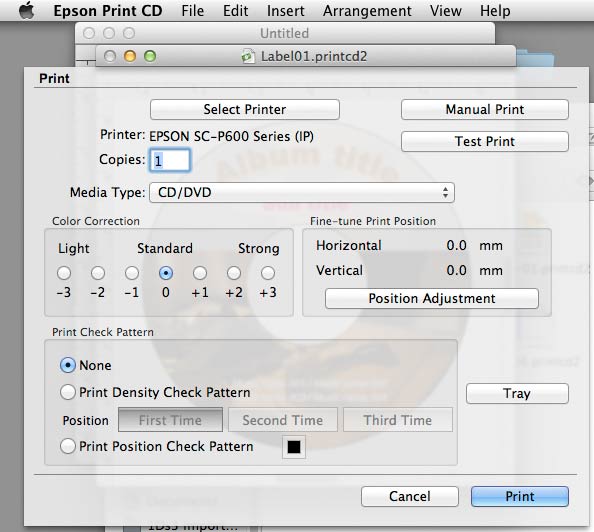
Task: Open the View menu
Action: click(446, 11)
